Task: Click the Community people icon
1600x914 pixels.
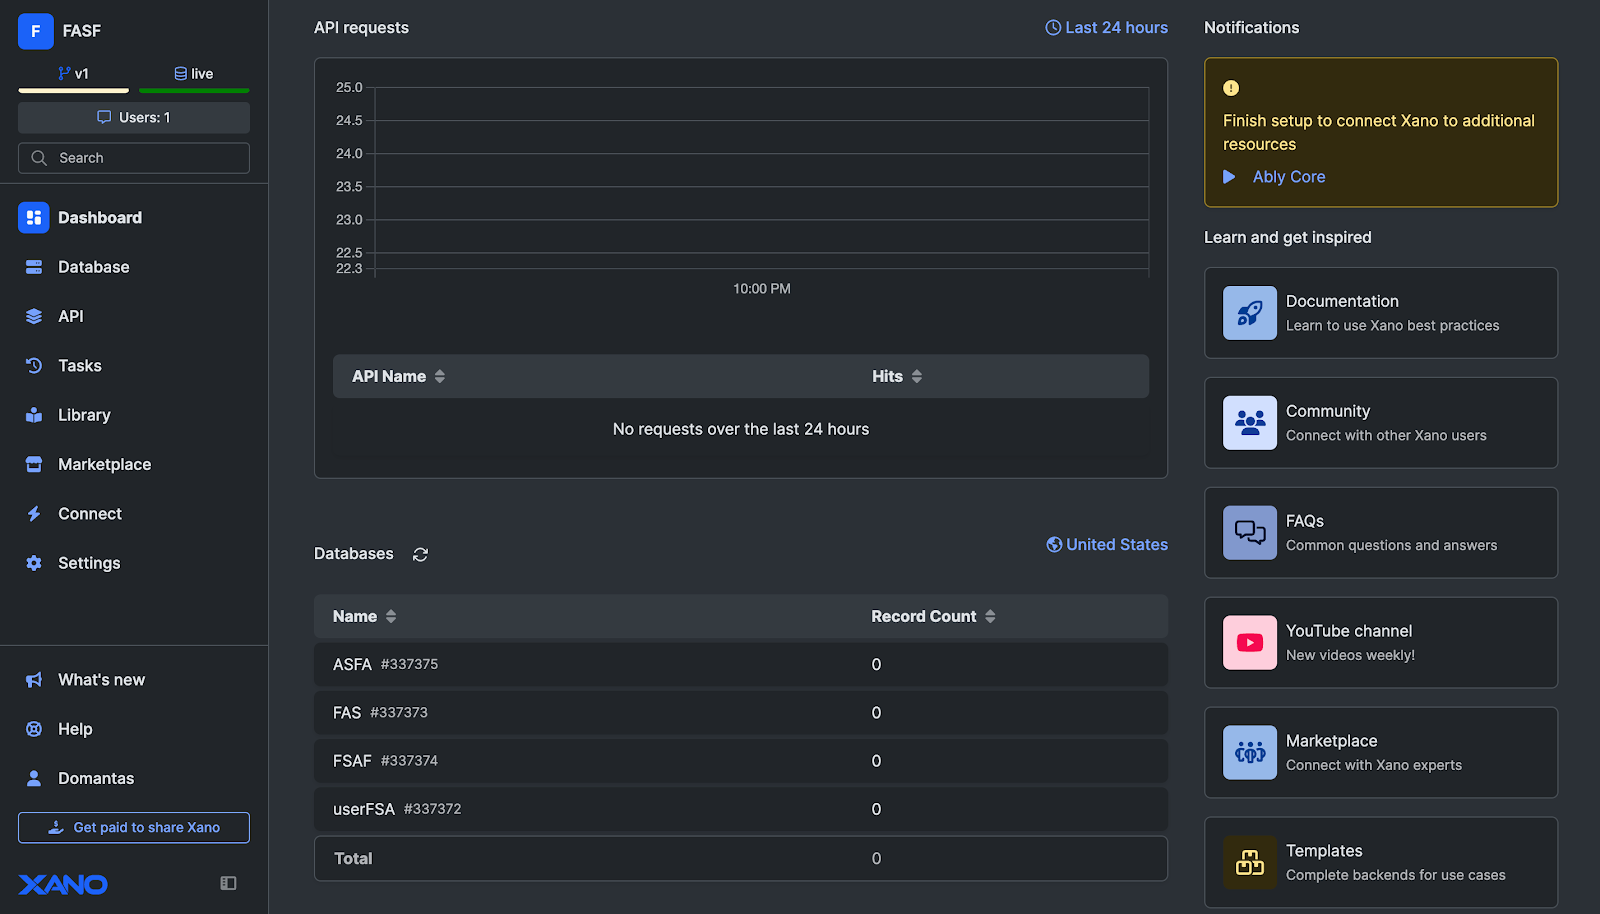Action: click(x=1250, y=423)
